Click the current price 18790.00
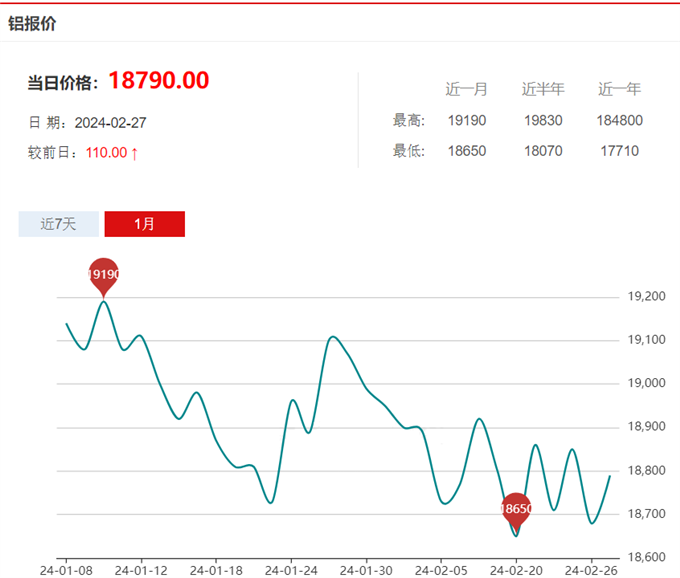Viewport: 680px width, 578px height. click(x=158, y=81)
